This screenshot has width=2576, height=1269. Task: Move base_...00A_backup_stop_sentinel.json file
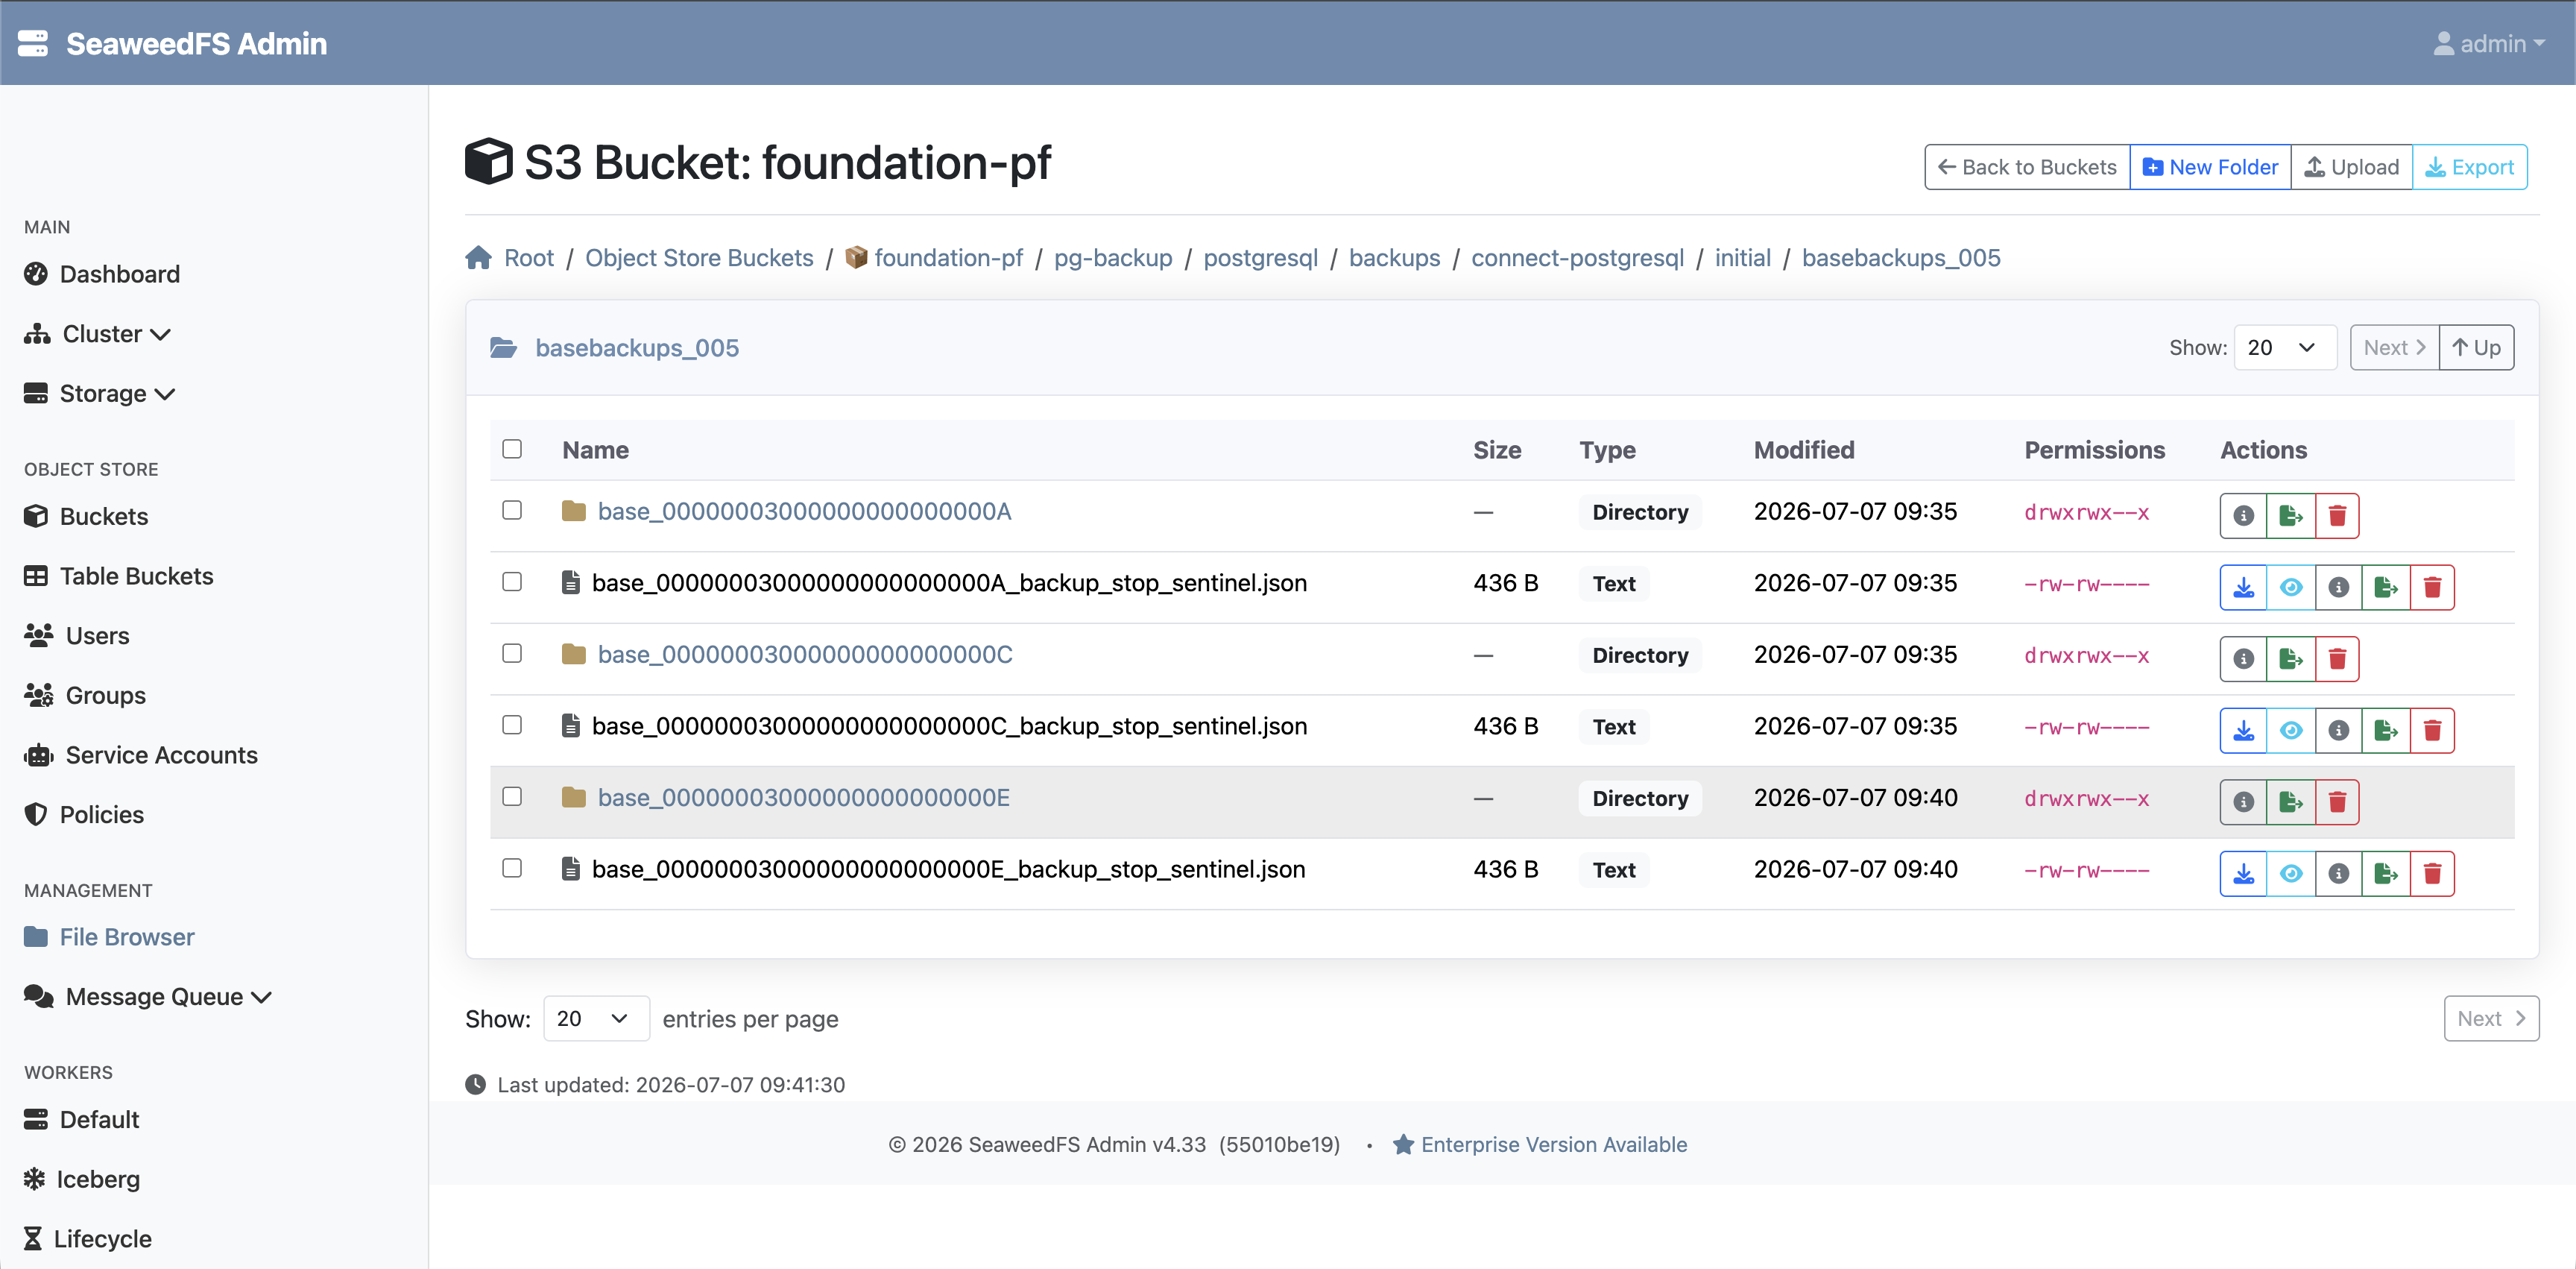[2385, 587]
